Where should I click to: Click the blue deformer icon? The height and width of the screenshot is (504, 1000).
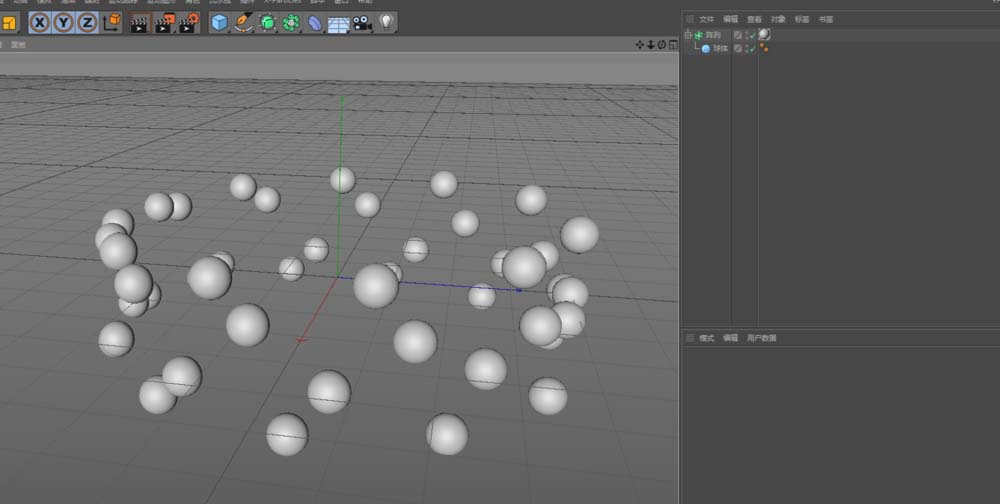[315, 22]
